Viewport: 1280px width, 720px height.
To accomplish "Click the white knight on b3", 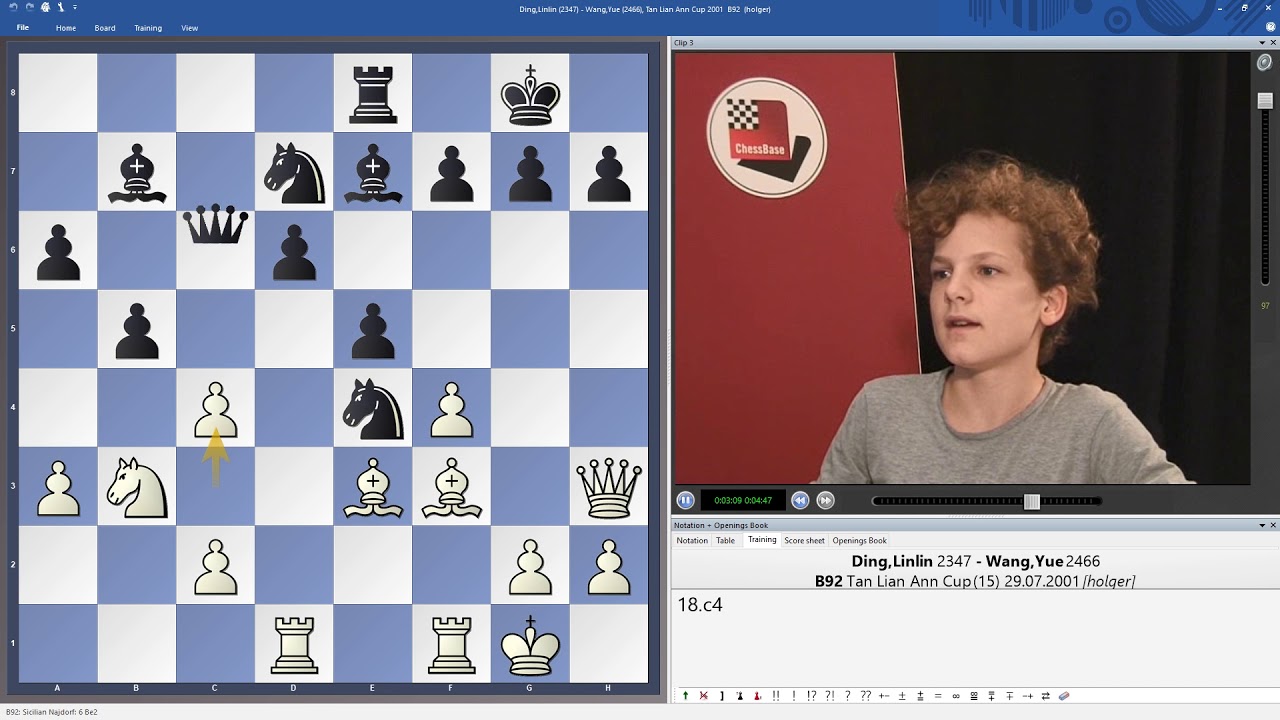I will (137, 486).
